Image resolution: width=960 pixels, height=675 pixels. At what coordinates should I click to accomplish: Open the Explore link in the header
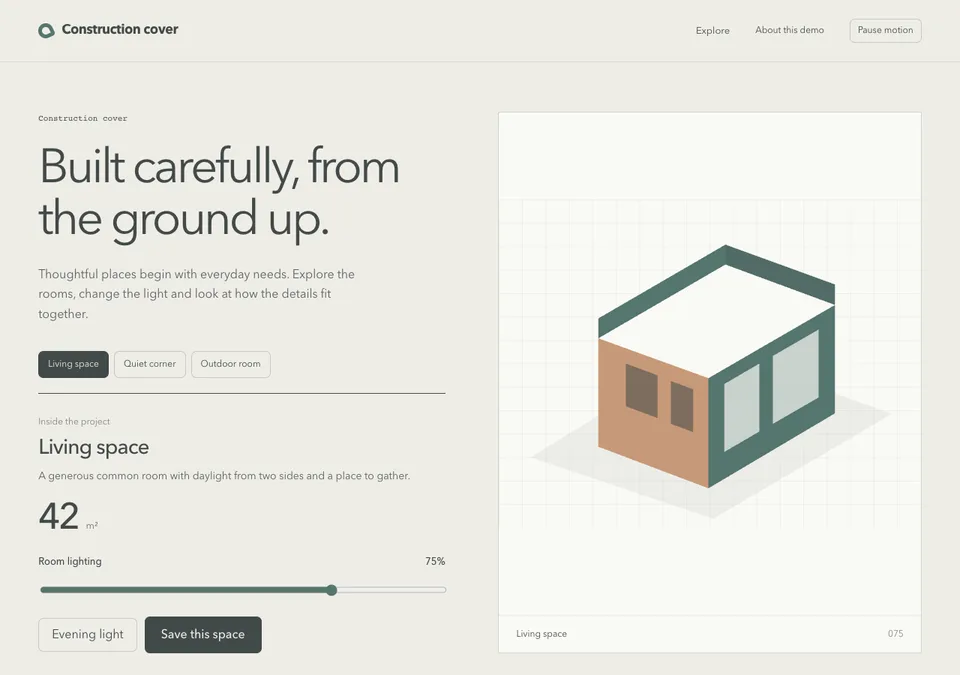point(713,30)
